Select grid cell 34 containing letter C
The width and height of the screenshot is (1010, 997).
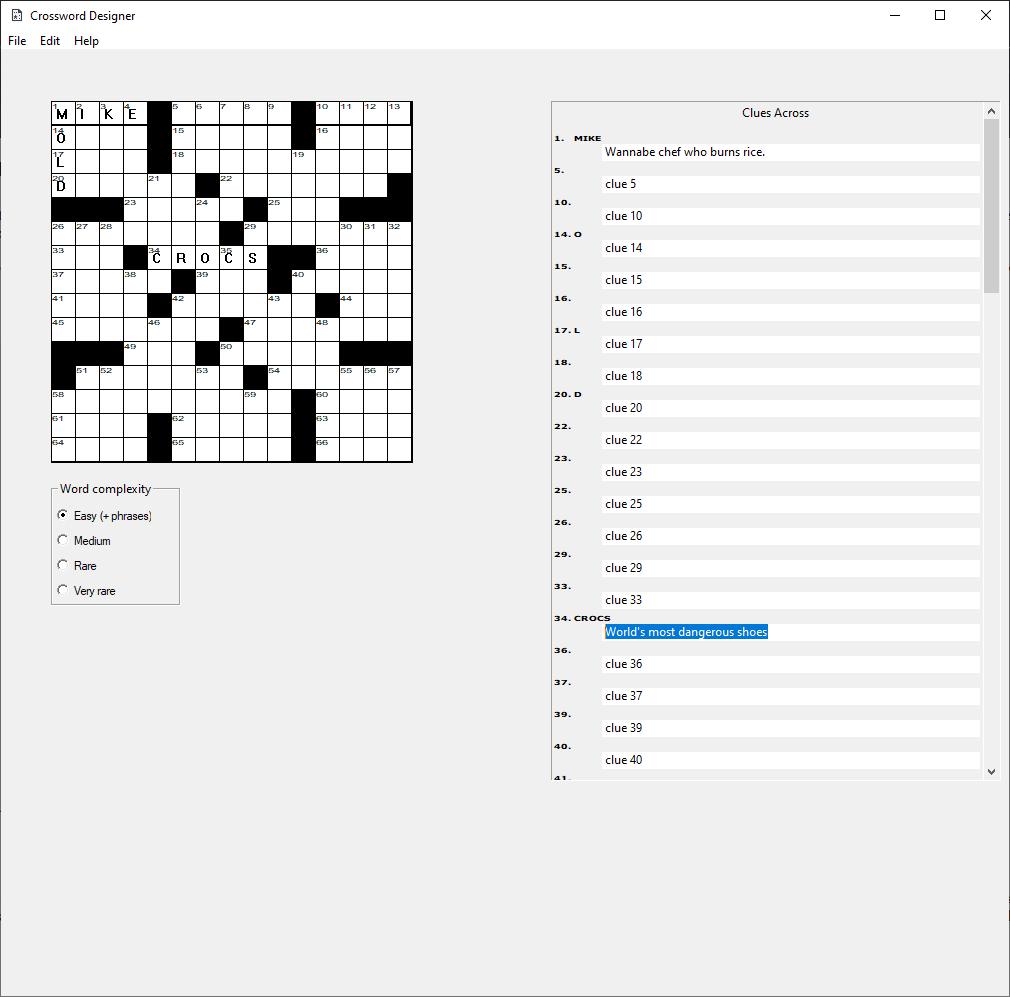[x=159, y=258]
